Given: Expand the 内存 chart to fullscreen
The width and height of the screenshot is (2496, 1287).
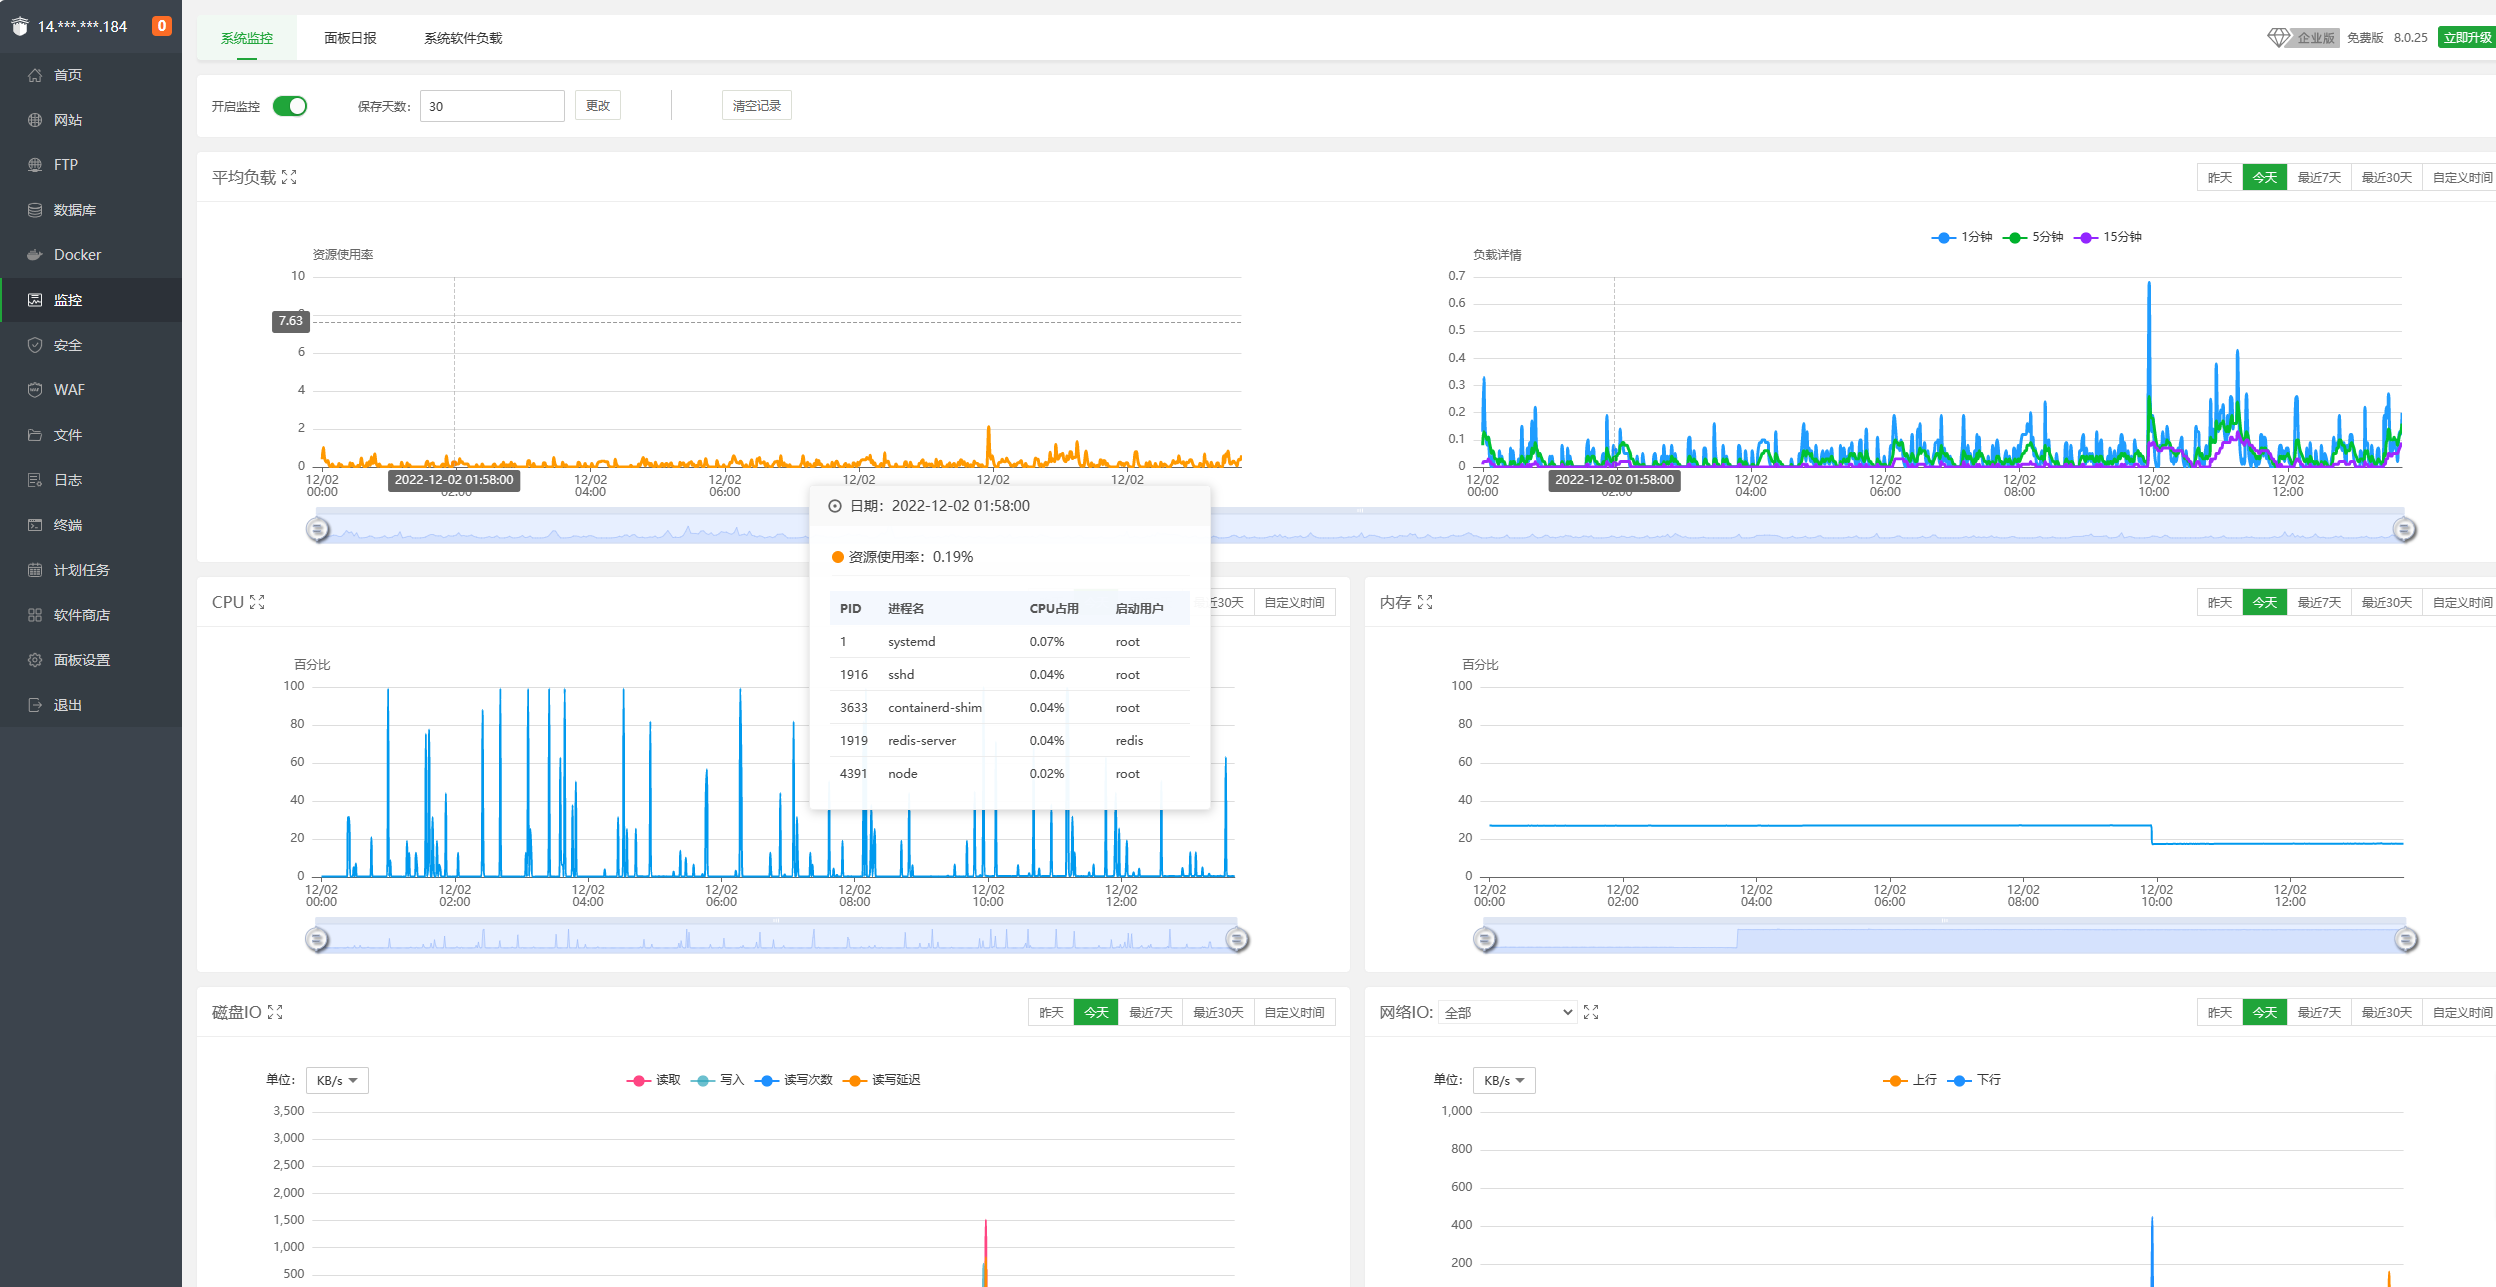Looking at the screenshot, I should click(x=1425, y=602).
